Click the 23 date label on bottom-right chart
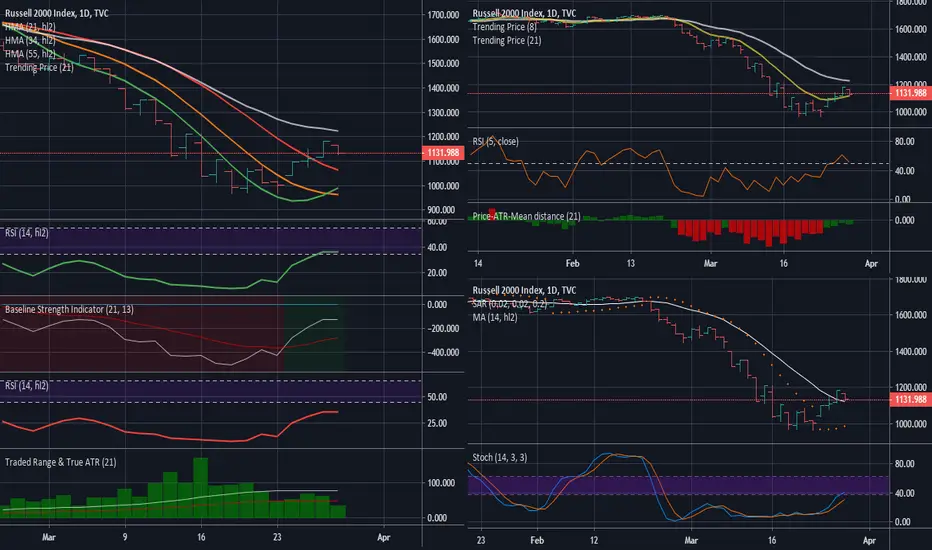Image resolution: width=932 pixels, height=550 pixels. pyautogui.click(x=480, y=540)
